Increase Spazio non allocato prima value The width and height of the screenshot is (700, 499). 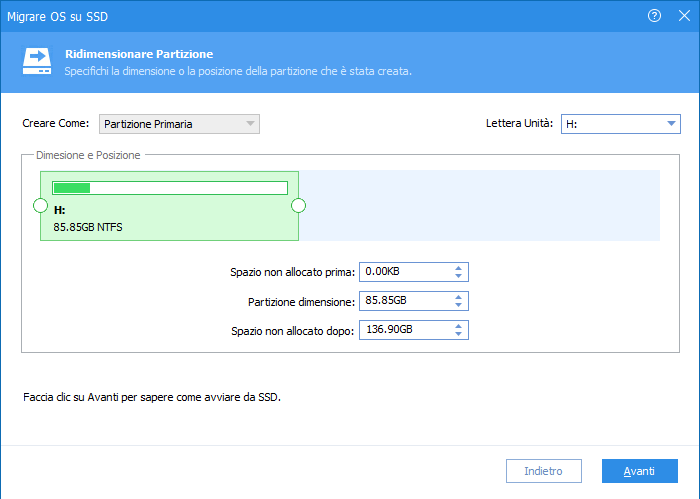pos(458,268)
